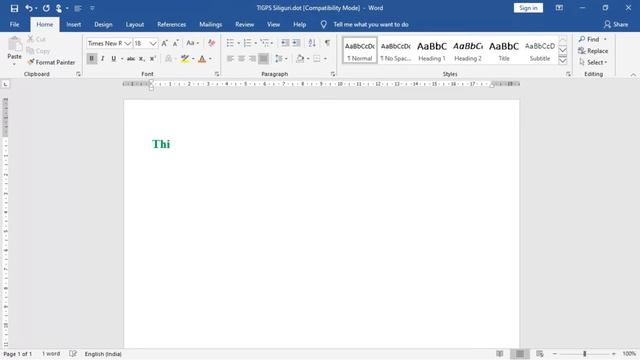This screenshot has width=640, height=360.
Task: Save the document with the Save icon
Action: 14,8
